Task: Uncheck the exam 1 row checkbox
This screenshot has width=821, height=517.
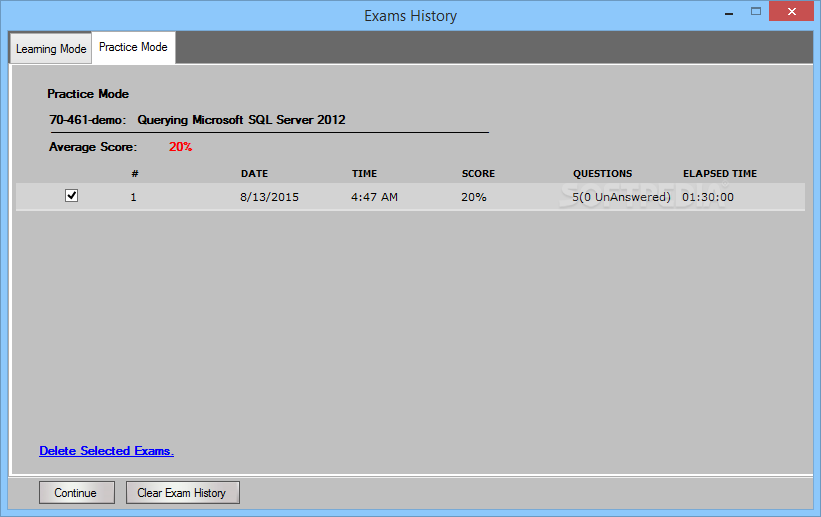Action: pos(72,196)
